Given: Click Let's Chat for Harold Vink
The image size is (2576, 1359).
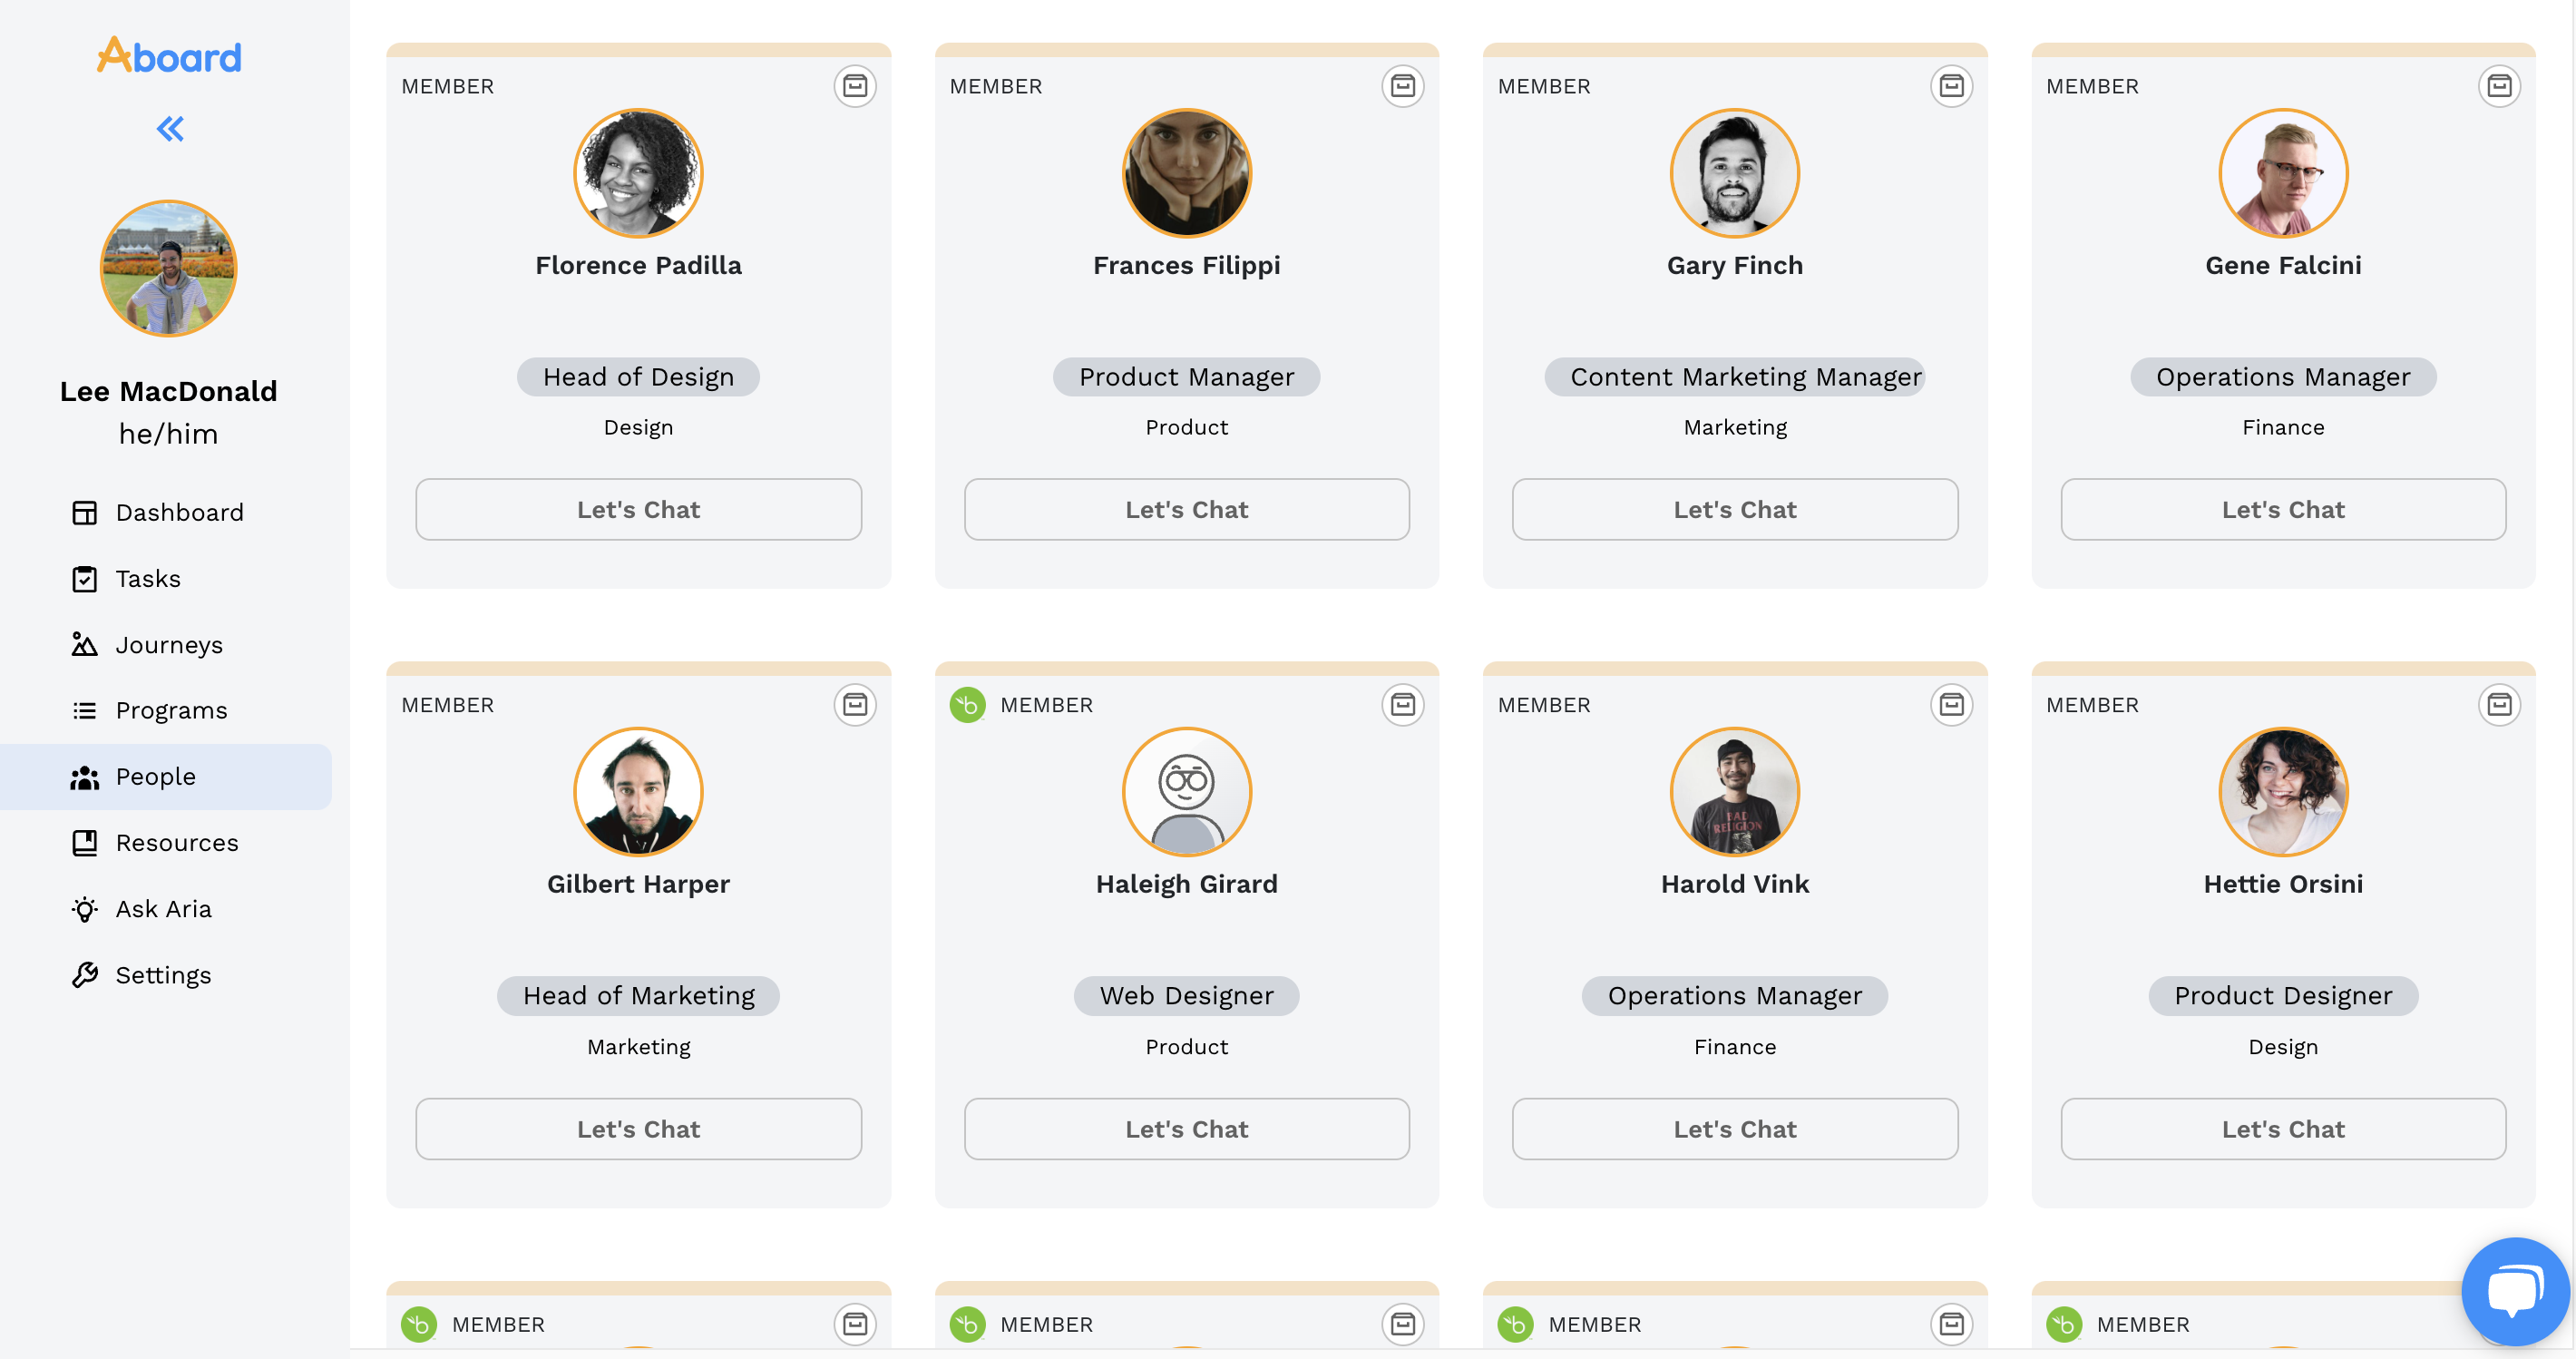Looking at the screenshot, I should (1734, 1128).
